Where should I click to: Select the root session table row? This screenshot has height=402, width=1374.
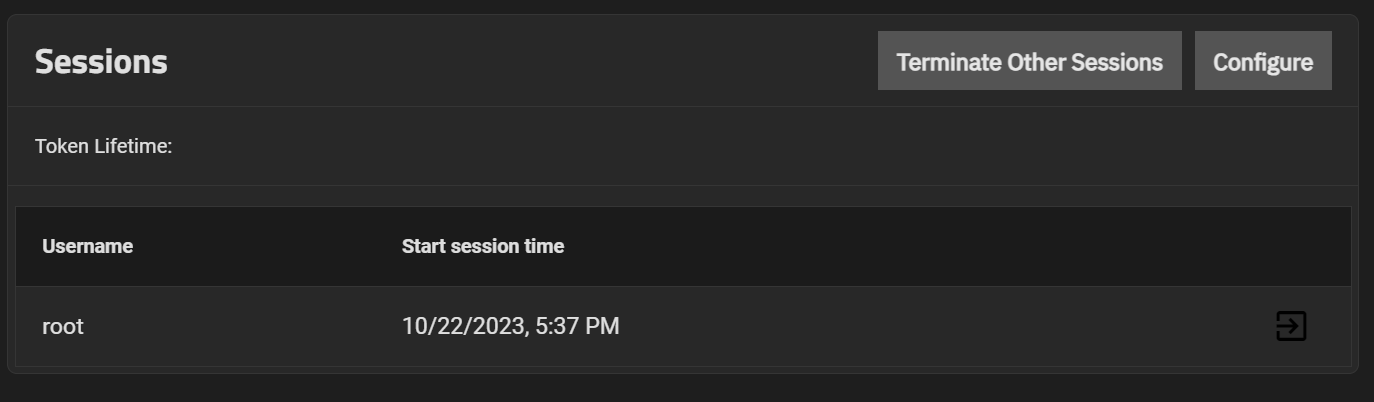(x=683, y=326)
